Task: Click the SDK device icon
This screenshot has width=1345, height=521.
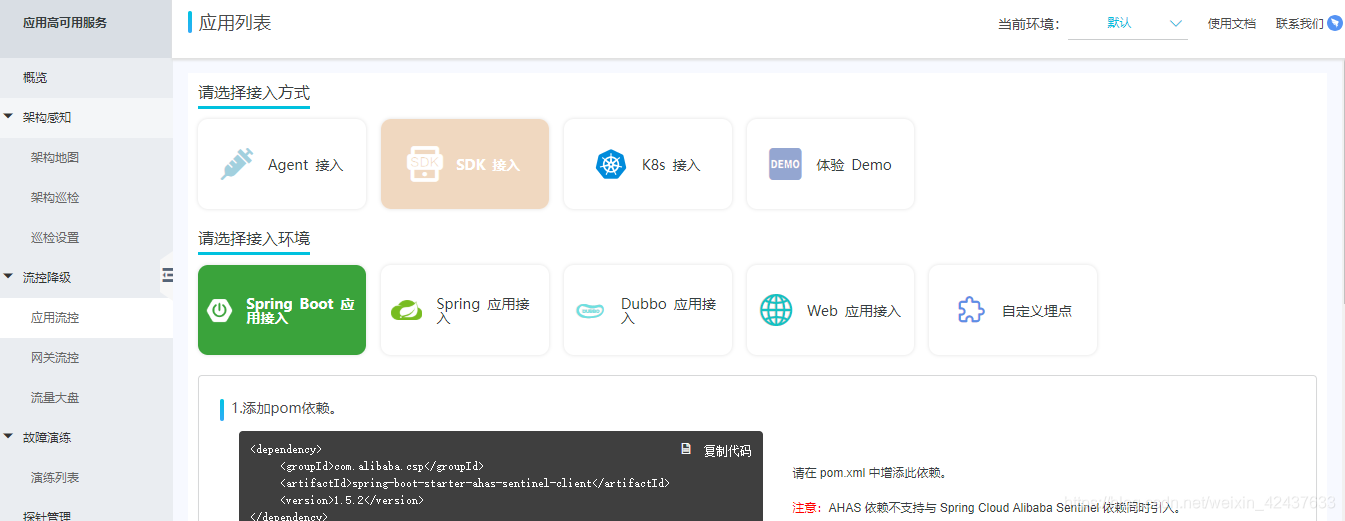Action: tap(424, 164)
